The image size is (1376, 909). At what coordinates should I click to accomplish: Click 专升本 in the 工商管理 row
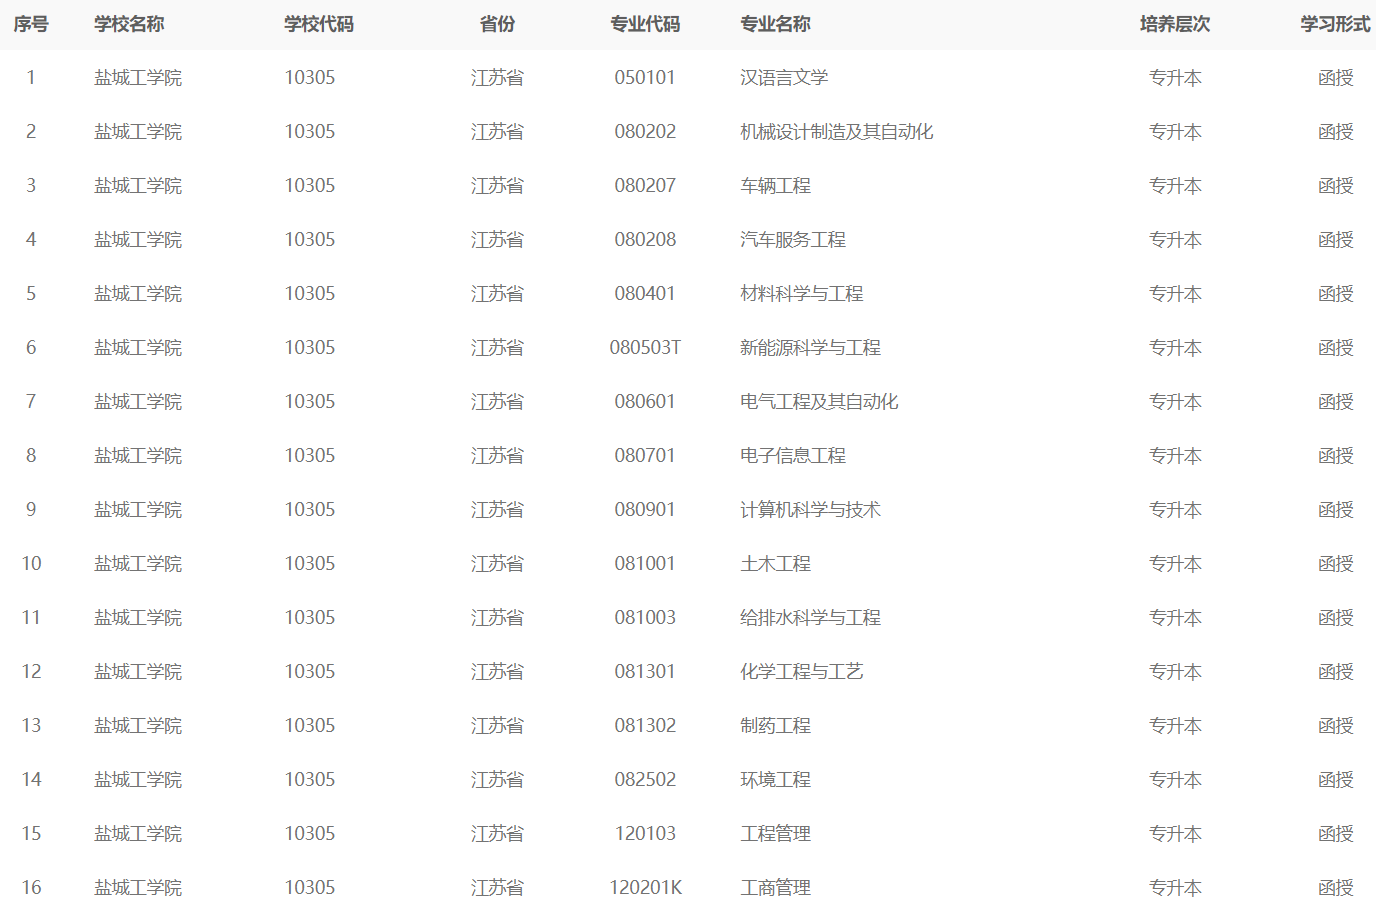click(x=1175, y=888)
